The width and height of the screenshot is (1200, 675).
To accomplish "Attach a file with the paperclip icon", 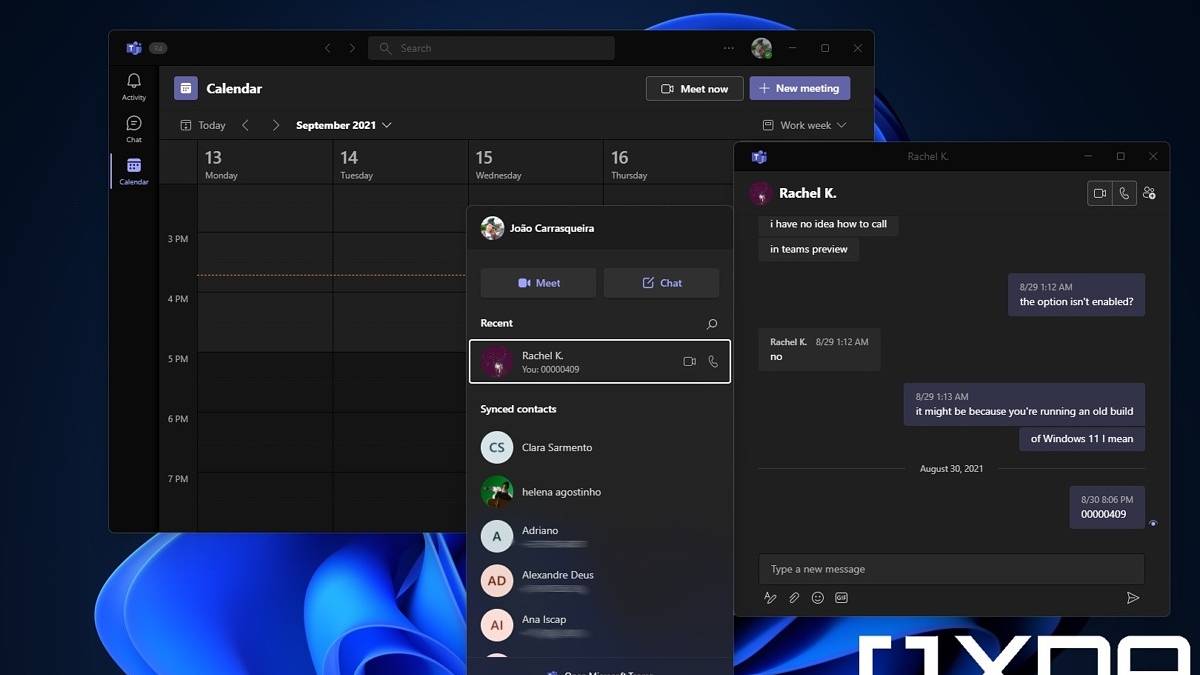I will tap(794, 598).
